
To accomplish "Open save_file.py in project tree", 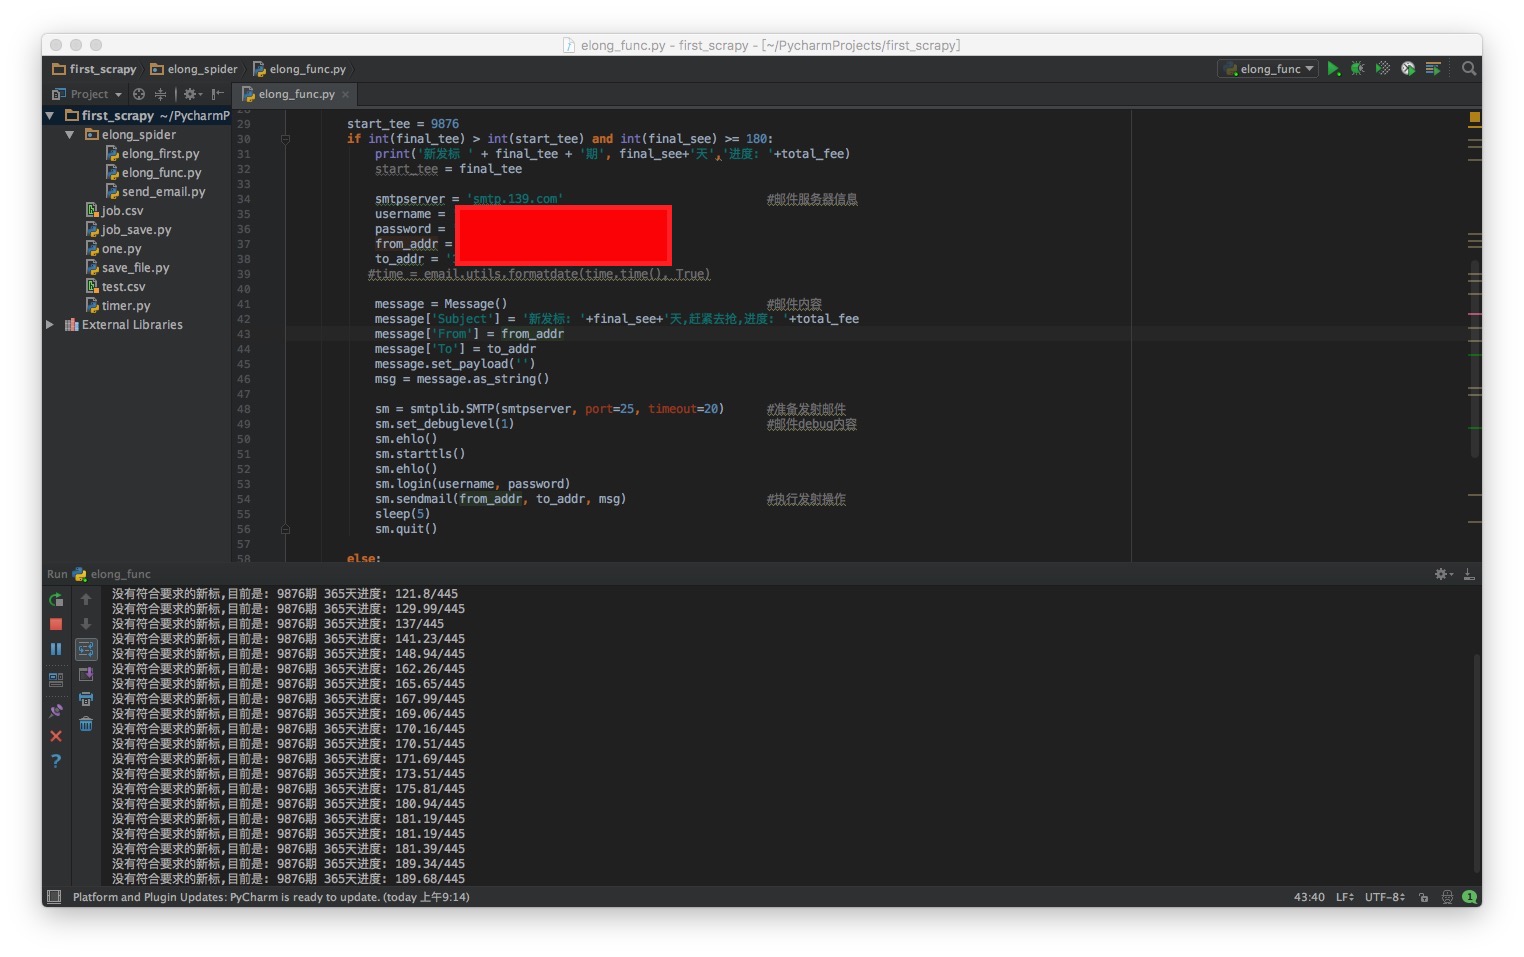I will point(127,268).
